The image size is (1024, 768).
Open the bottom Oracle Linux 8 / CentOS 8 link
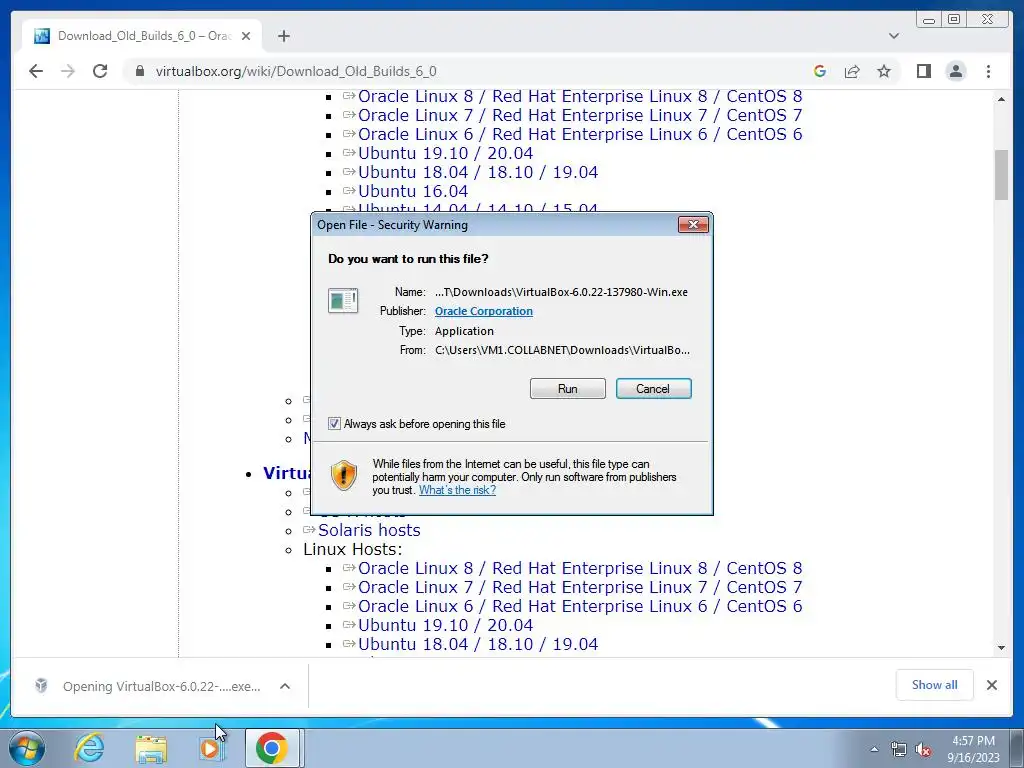[580, 568]
